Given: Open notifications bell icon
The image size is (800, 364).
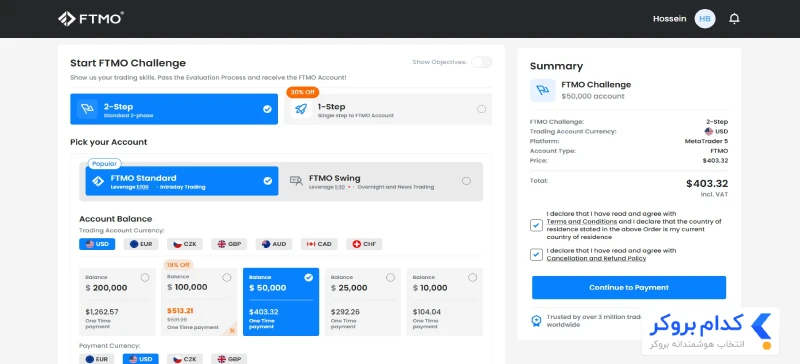Looking at the screenshot, I should [734, 19].
